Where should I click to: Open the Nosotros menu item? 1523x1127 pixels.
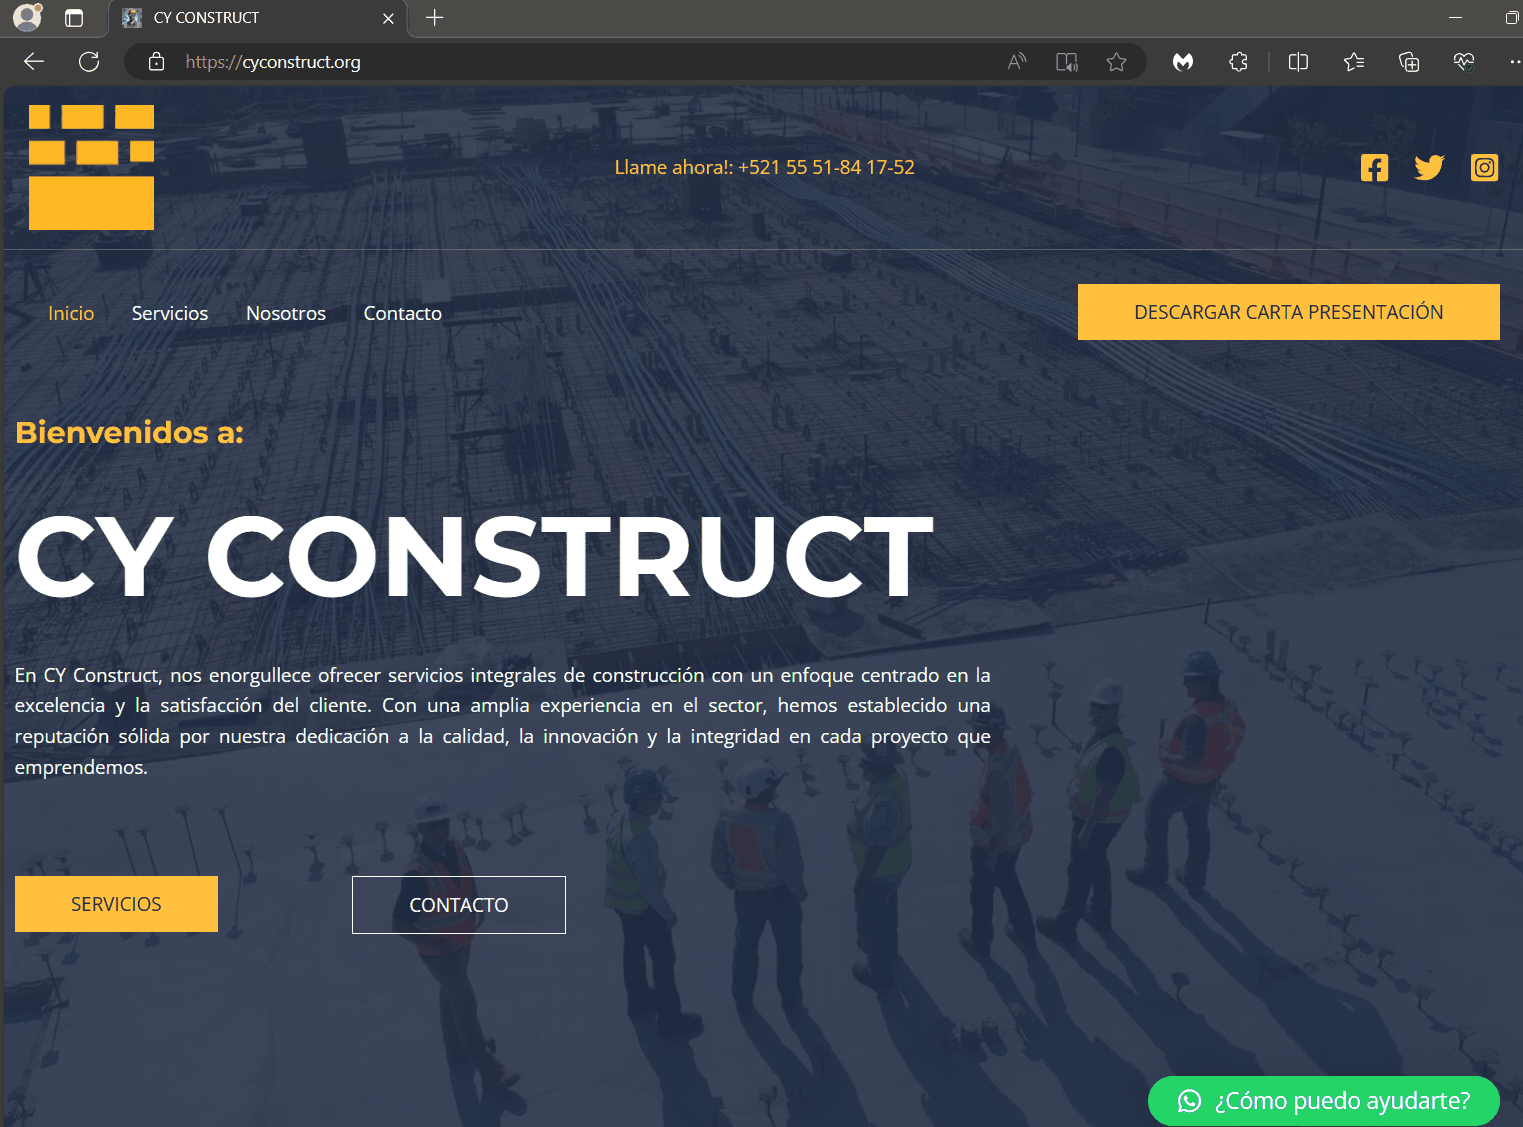coord(286,313)
